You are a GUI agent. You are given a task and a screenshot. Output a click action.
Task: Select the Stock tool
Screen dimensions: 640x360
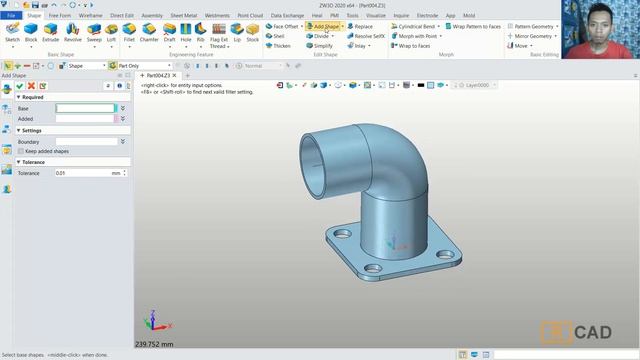[x=253, y=32]
